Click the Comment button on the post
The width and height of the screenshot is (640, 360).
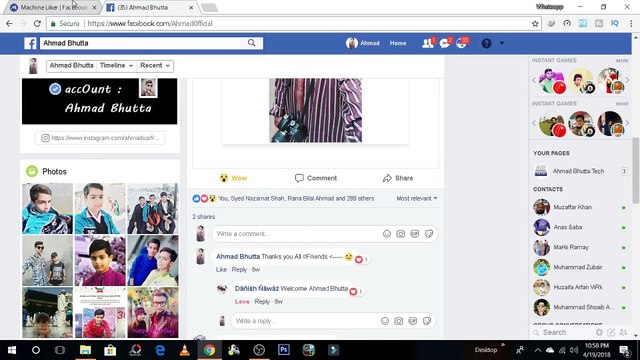316,178
